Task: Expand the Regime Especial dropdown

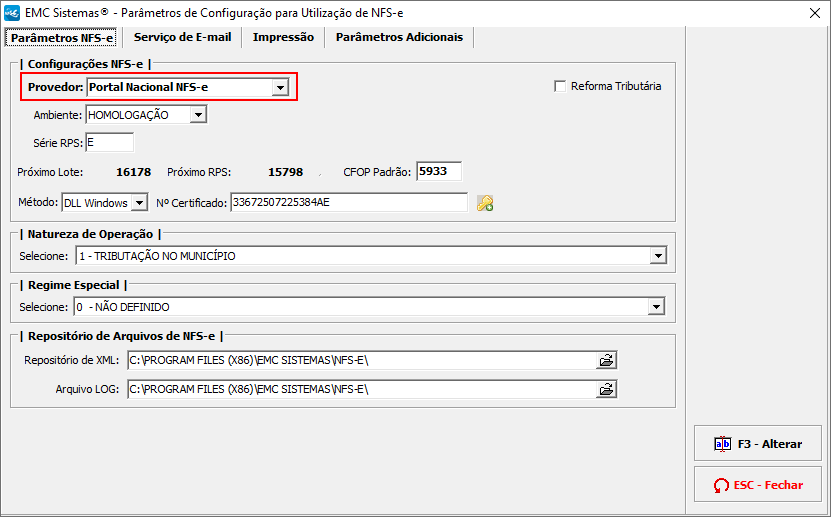Action: coord(656,307)
